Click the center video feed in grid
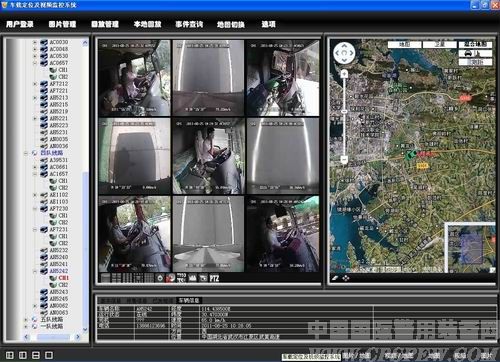 pyautogui.click(x=209, y=156)
